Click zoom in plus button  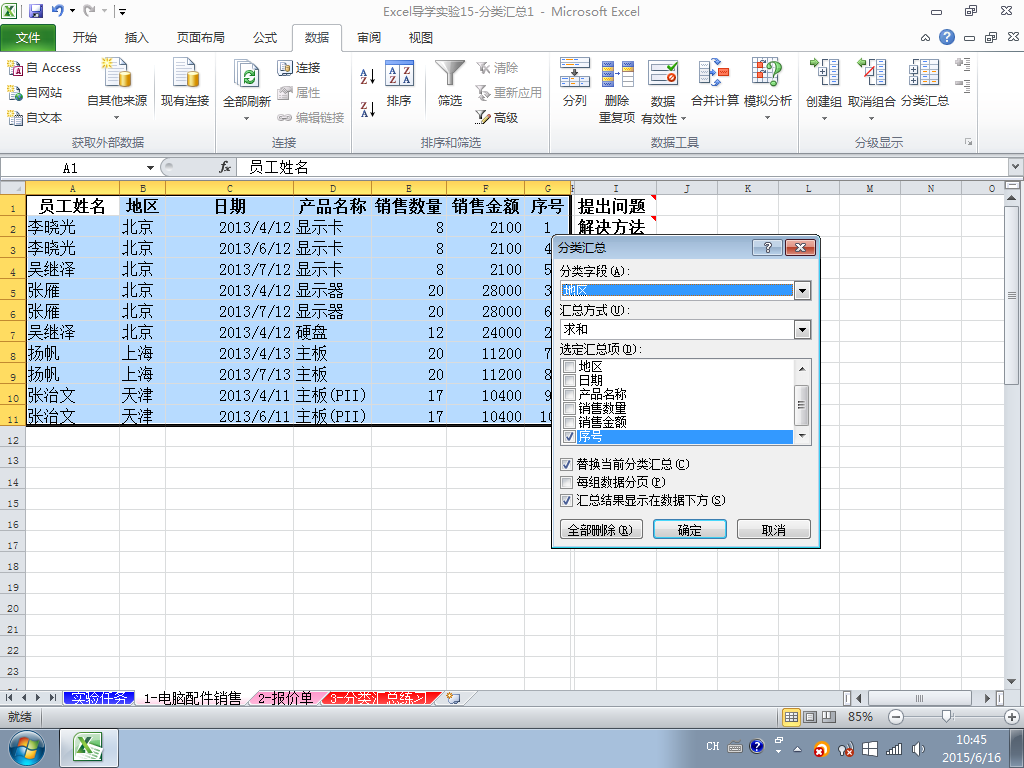(x=1012, y=716)
